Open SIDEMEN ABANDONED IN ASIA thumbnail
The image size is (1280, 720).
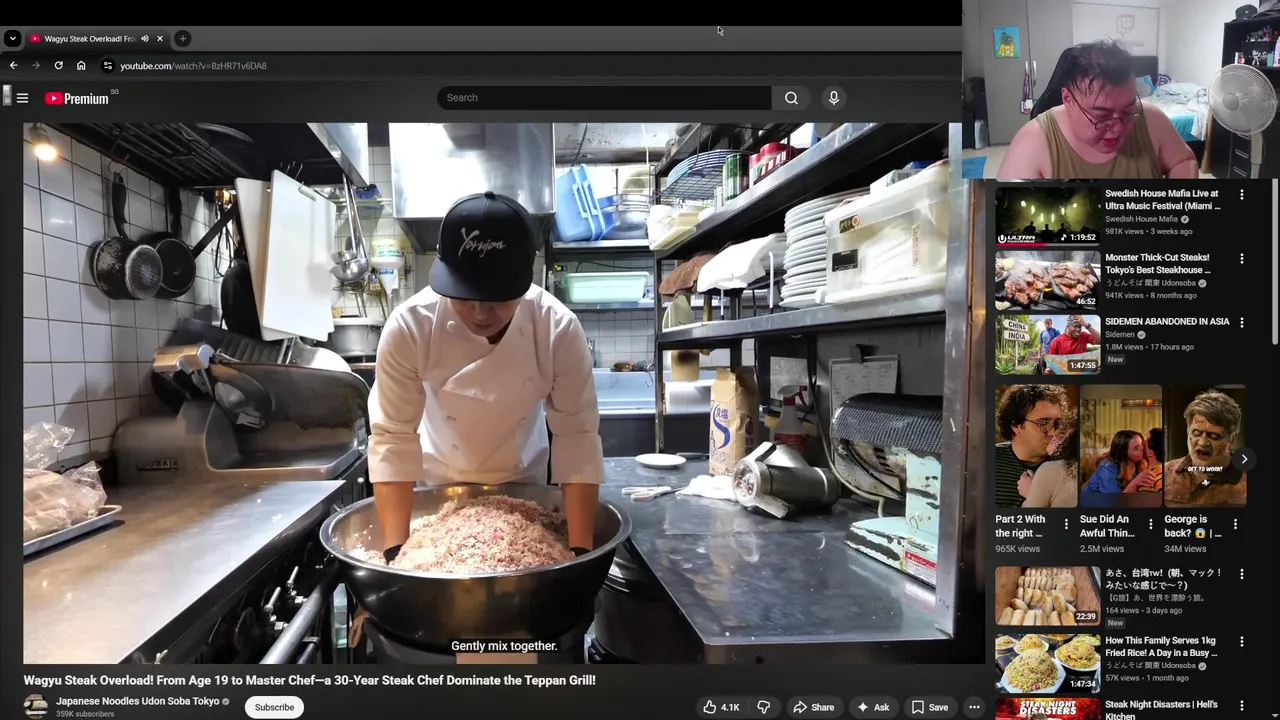[x=1047, y=344]
